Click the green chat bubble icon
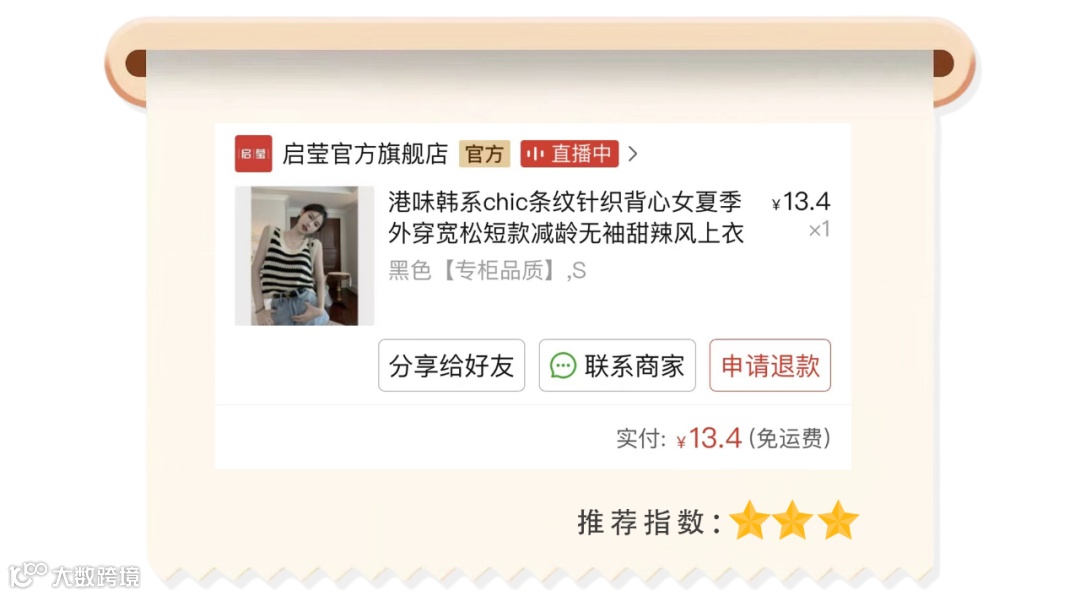This screenshot has height=596, width=1080. click(x=563, y=366)
